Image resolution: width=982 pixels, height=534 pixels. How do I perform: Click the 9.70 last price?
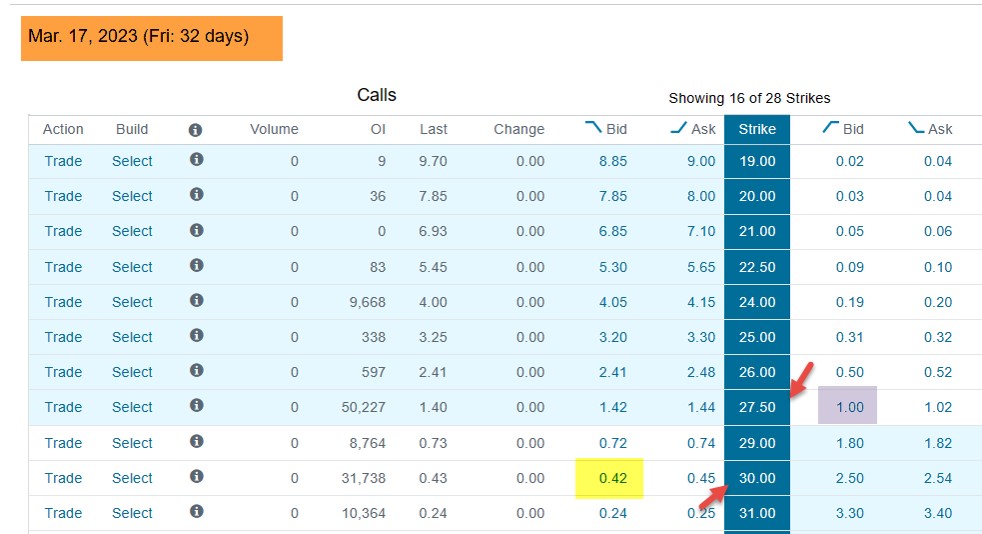[x=433, y=161]
